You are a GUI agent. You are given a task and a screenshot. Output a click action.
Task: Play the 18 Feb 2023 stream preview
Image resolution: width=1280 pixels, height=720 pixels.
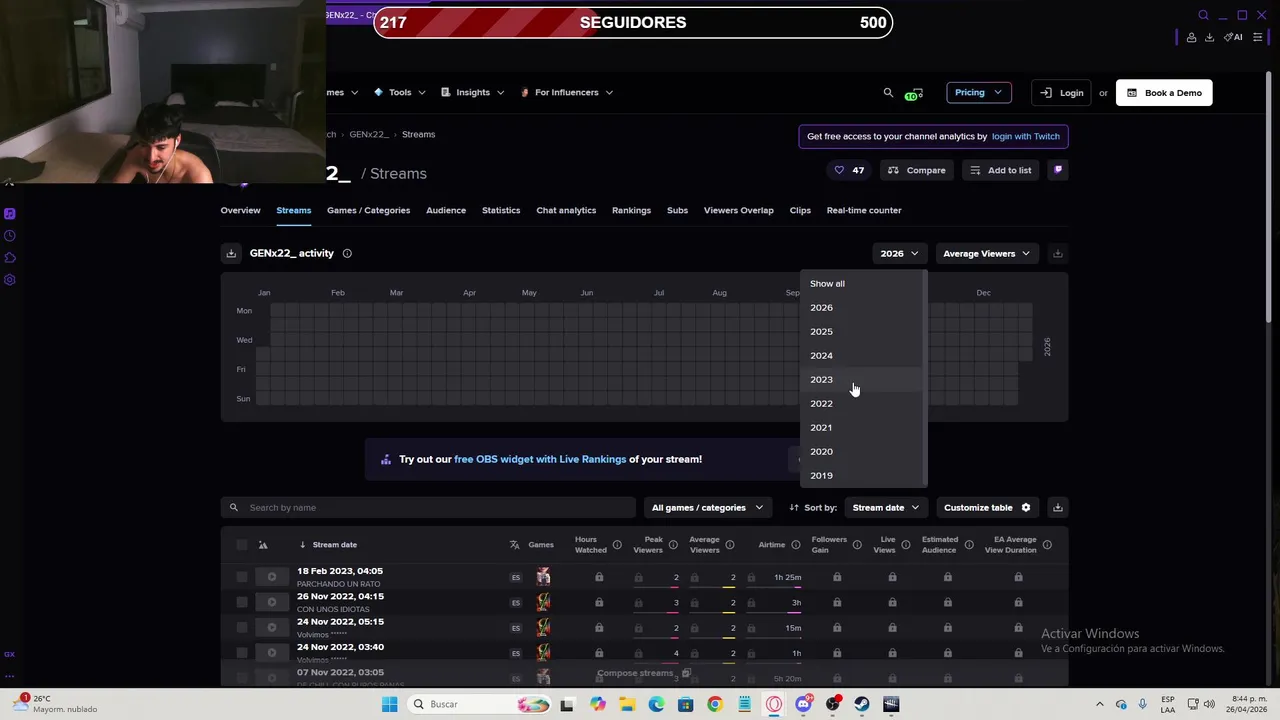coord(271,577)
